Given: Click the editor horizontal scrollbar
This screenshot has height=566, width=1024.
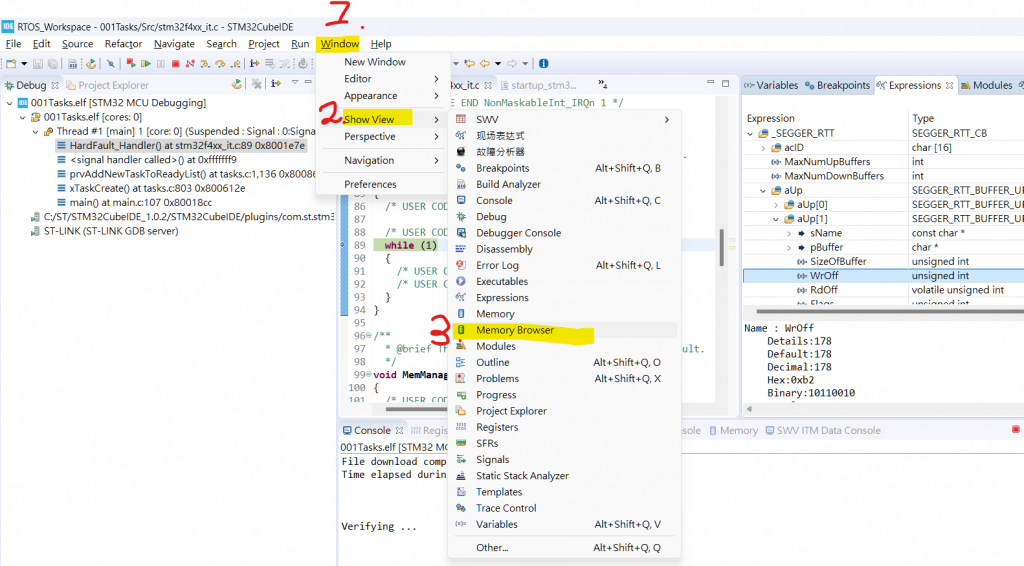Looking at the screenshot, I should click(415, 409).
